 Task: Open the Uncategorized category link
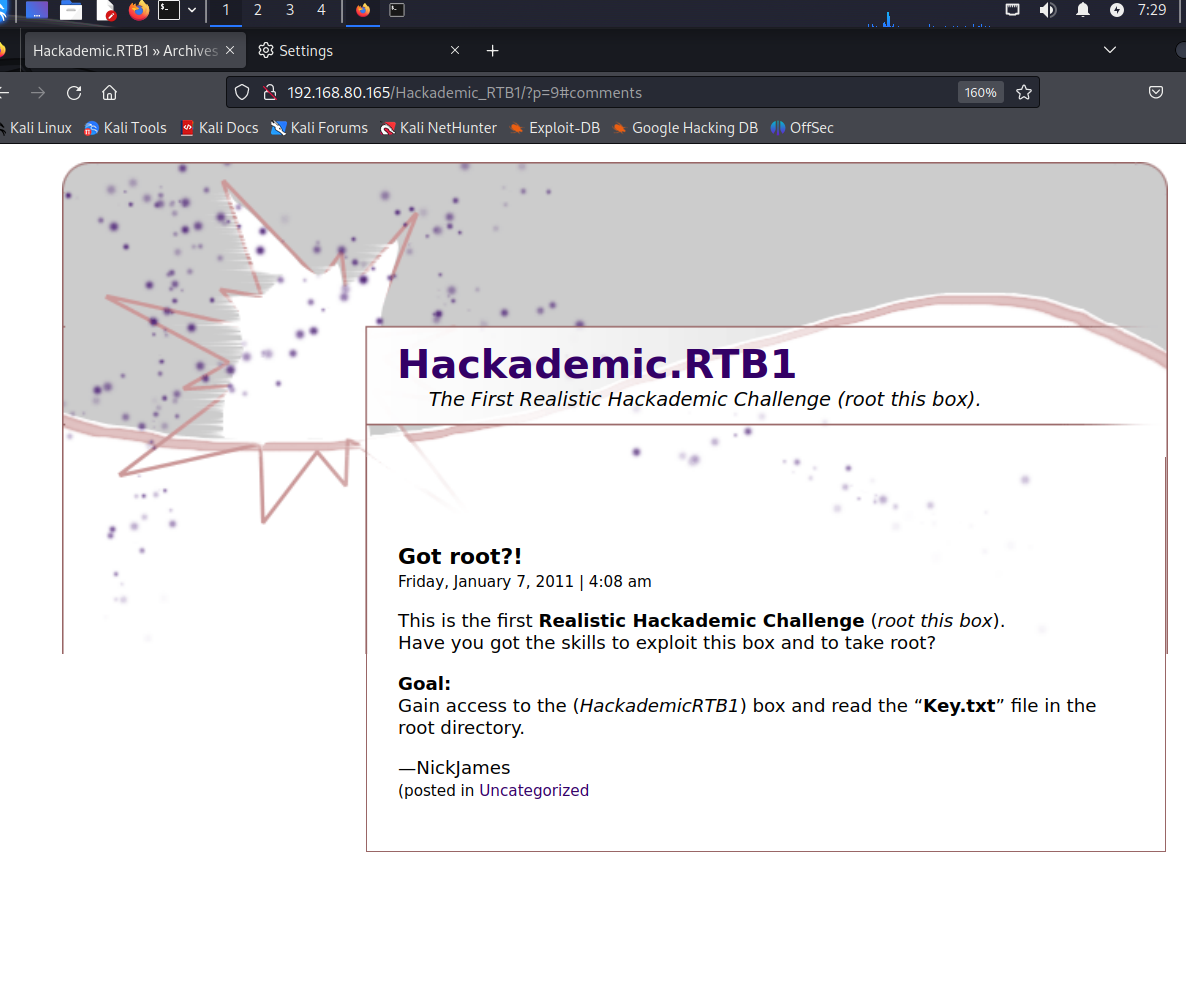(534, 790)
